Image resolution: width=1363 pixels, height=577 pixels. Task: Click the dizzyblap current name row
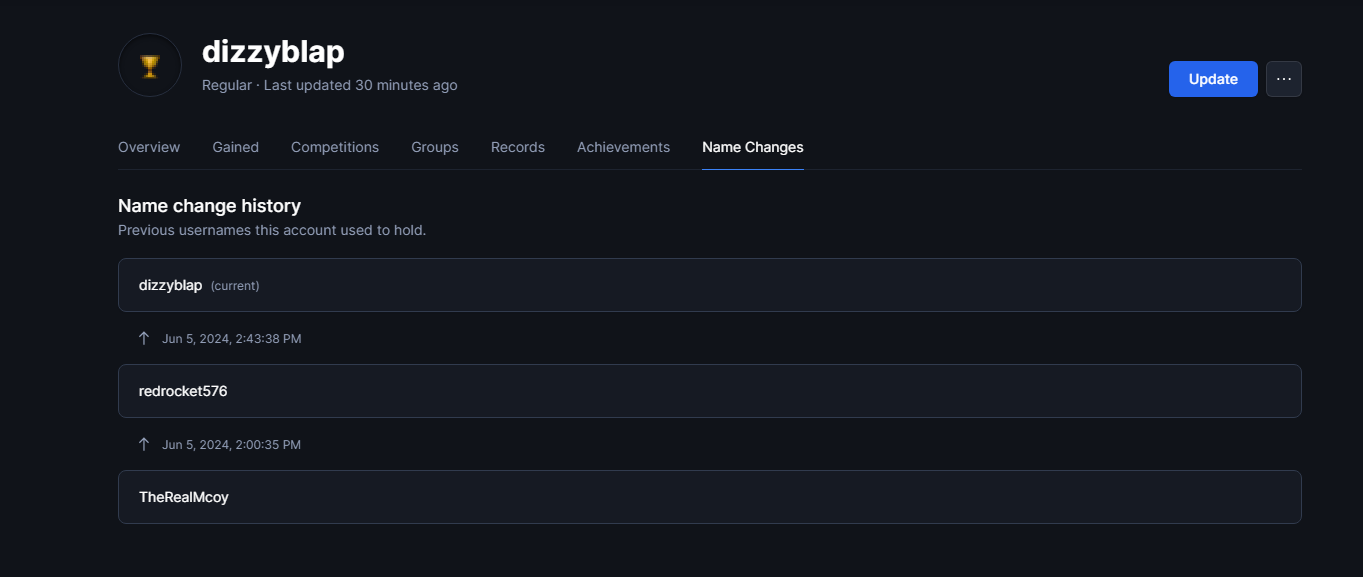click(709, 285)
